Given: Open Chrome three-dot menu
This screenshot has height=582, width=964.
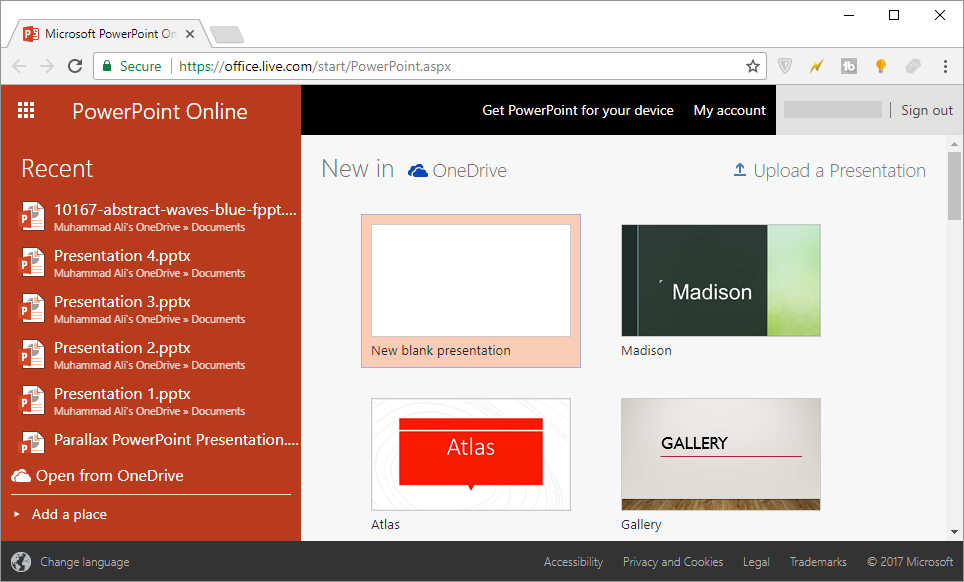Looking at the screenshot, I should (x=945, y=66).
